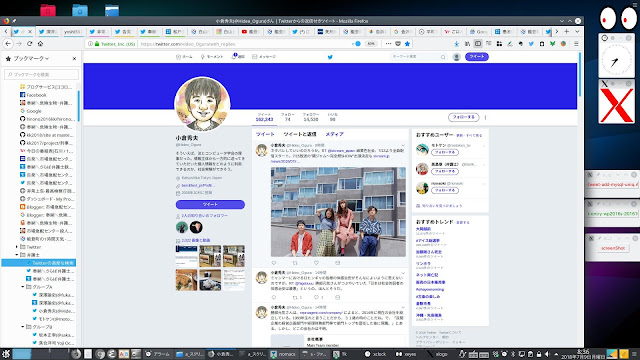Collapse the グループA bookmarks folder

click(x=23, y=287)
